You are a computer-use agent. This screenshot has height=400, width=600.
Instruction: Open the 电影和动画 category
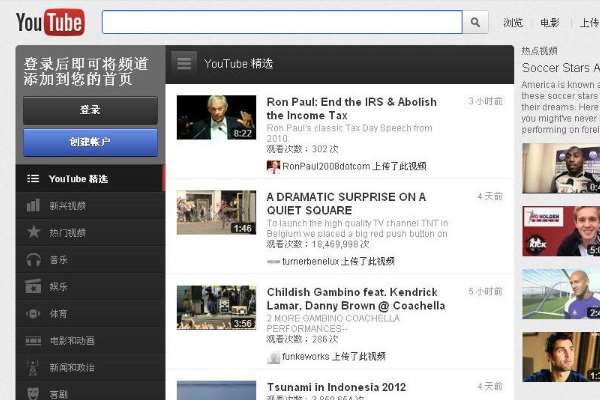point(90,340)
